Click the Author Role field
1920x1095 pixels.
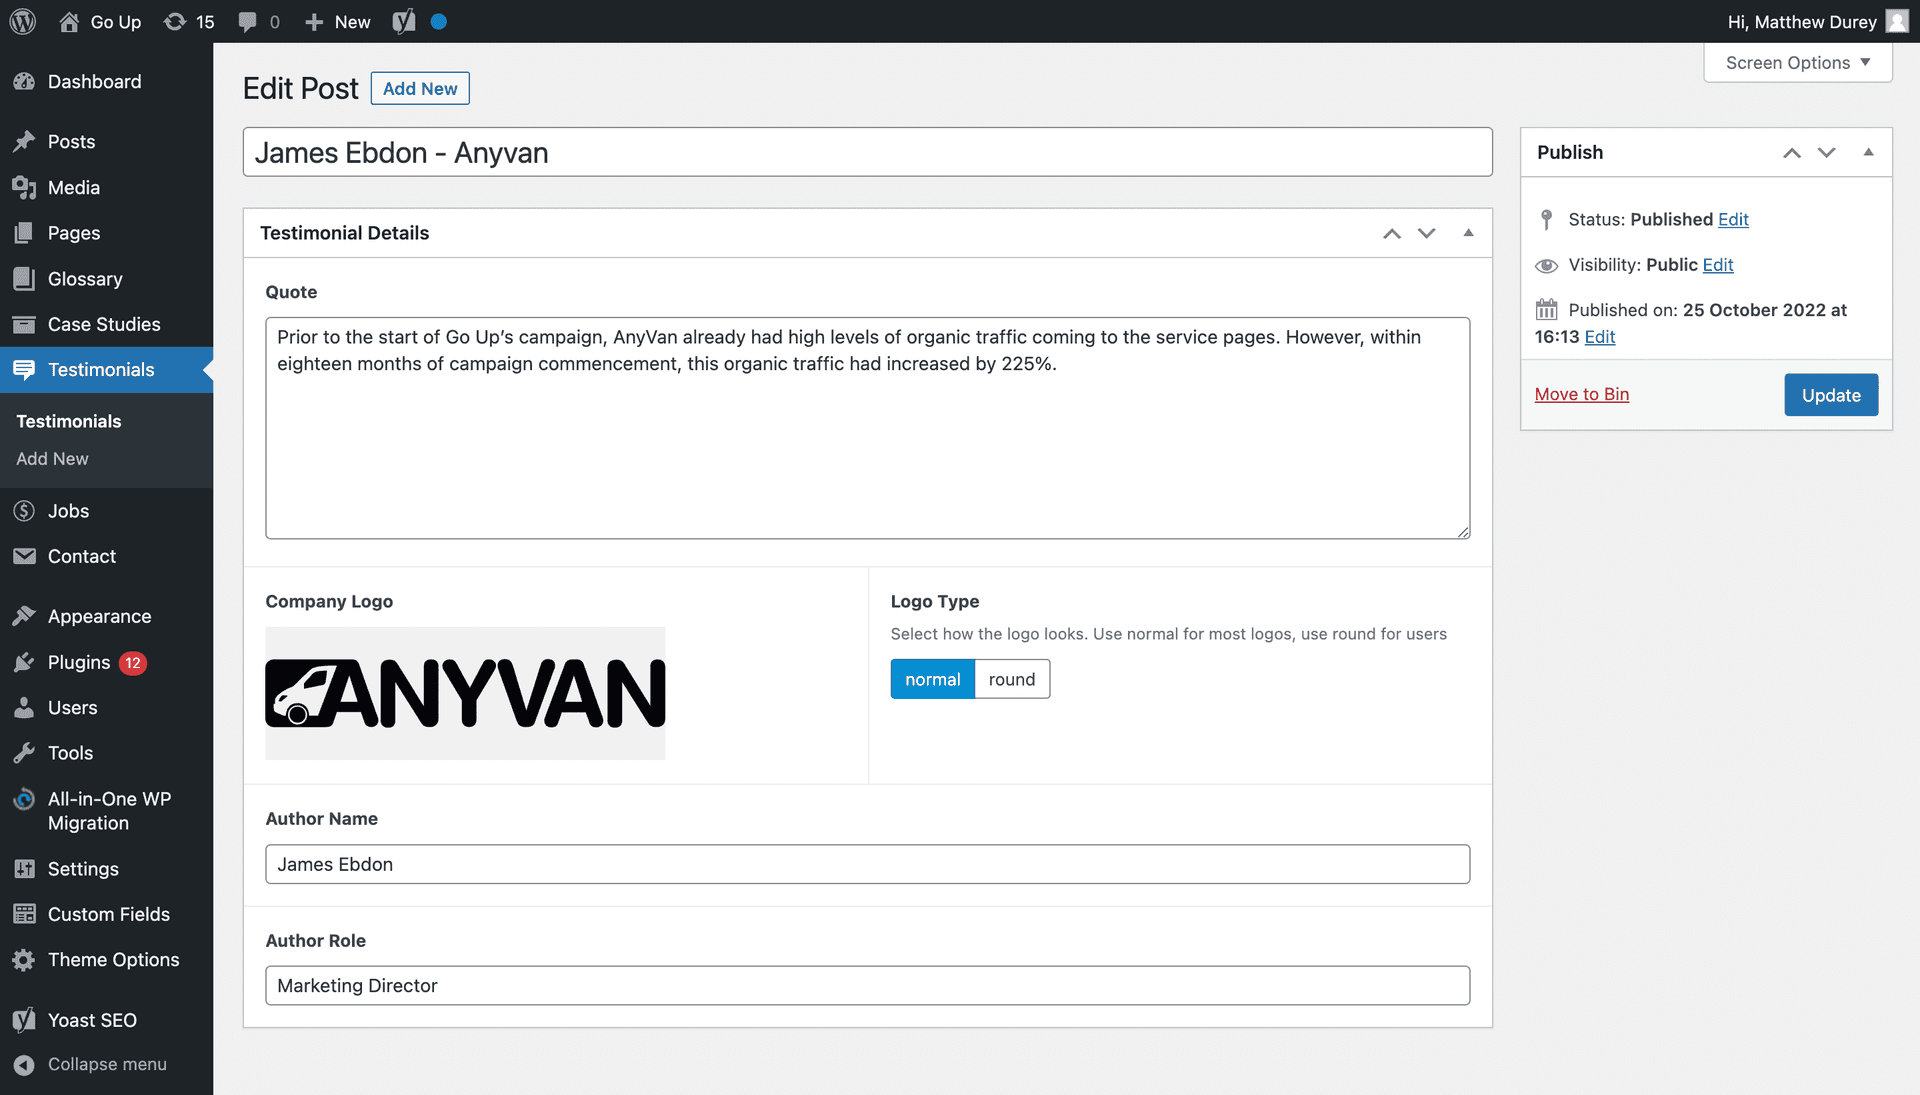tap(867, 985)
